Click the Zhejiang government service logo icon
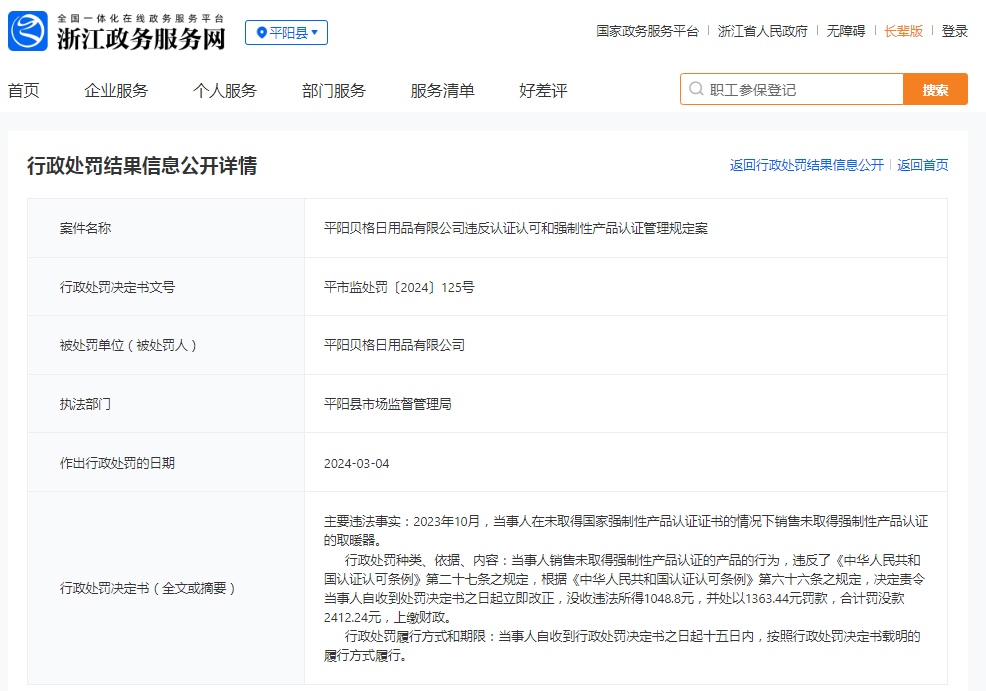The width and height of the screenshot is (986, 691). pyautogui.click(x=28, y=31)
